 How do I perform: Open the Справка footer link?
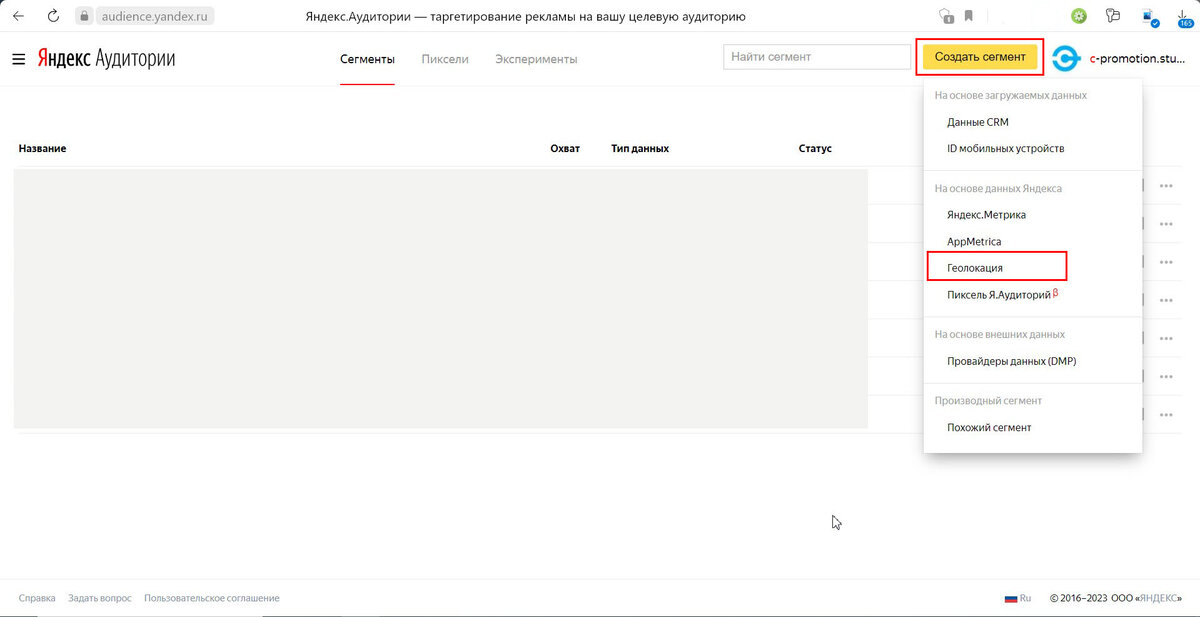click(37, 598)
